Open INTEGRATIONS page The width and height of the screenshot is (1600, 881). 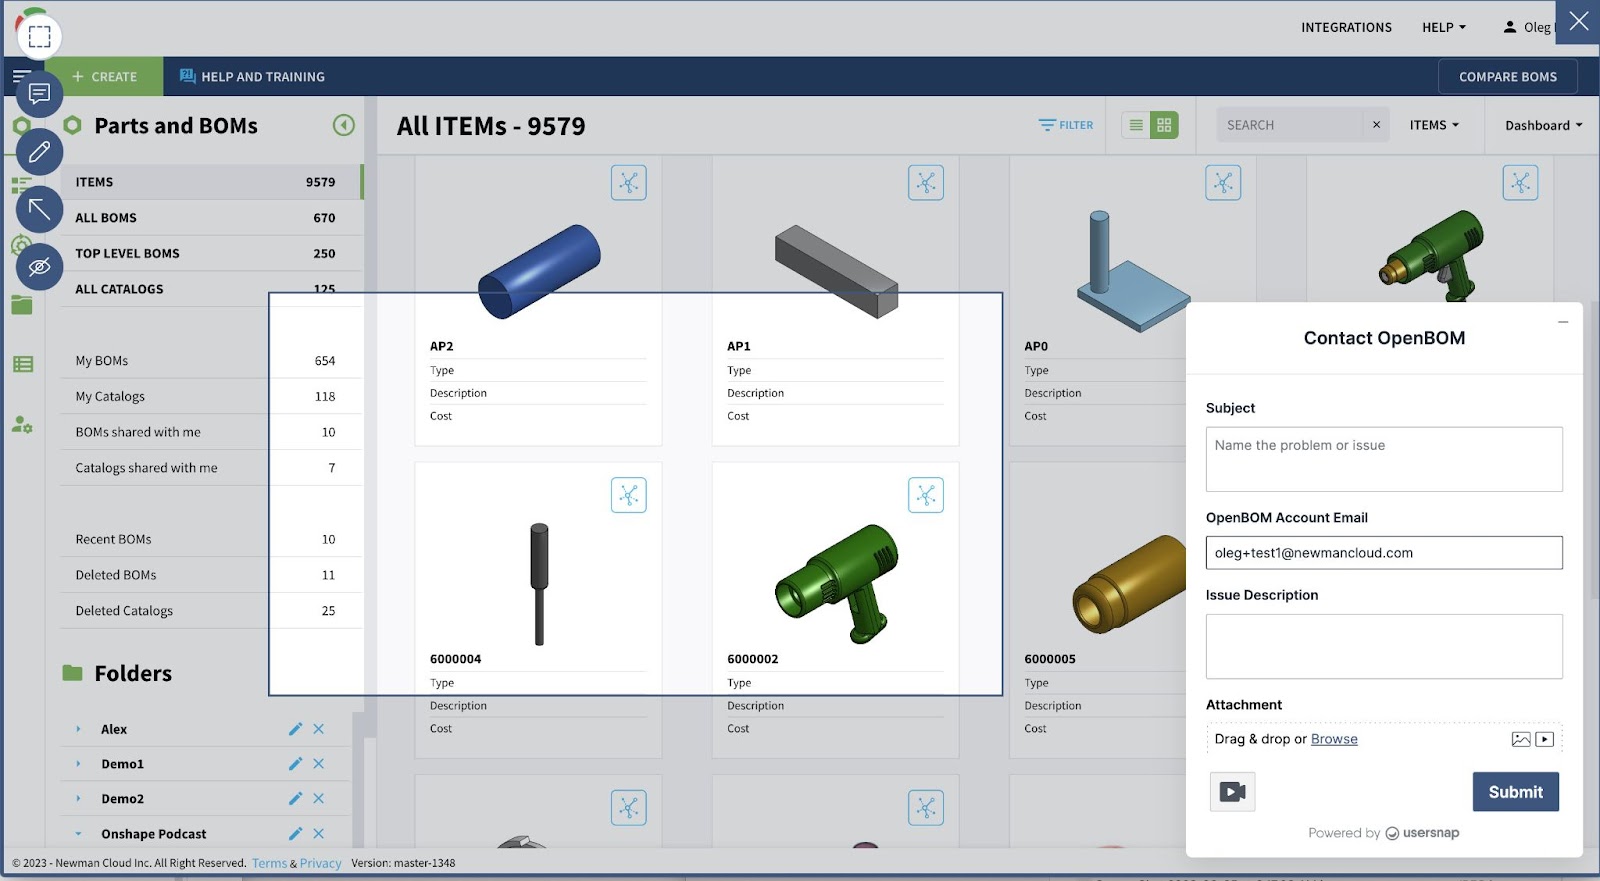(x=1346, y=27)
